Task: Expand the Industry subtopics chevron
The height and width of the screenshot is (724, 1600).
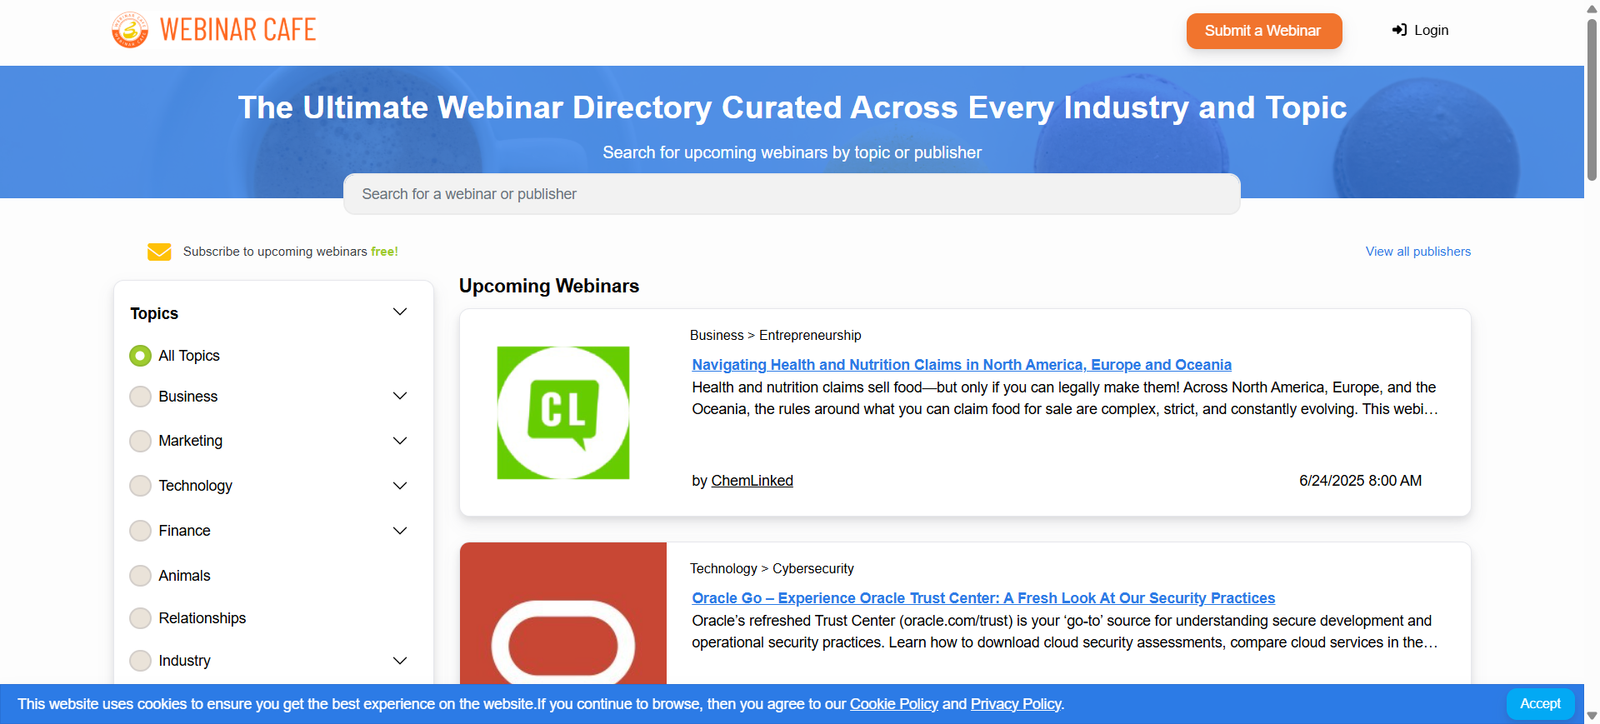Action: click(400, 661)
